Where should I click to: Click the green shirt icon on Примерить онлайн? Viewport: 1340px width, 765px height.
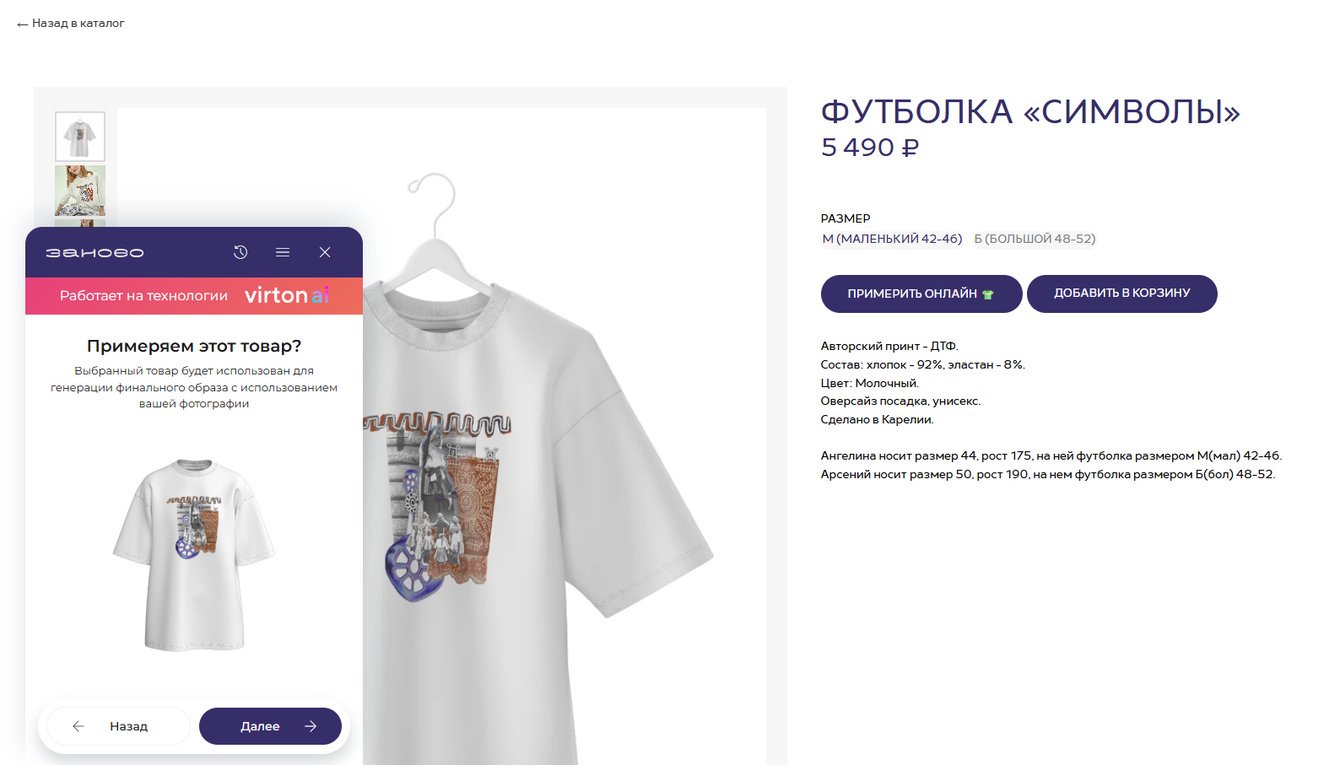(x=988, y=294)
